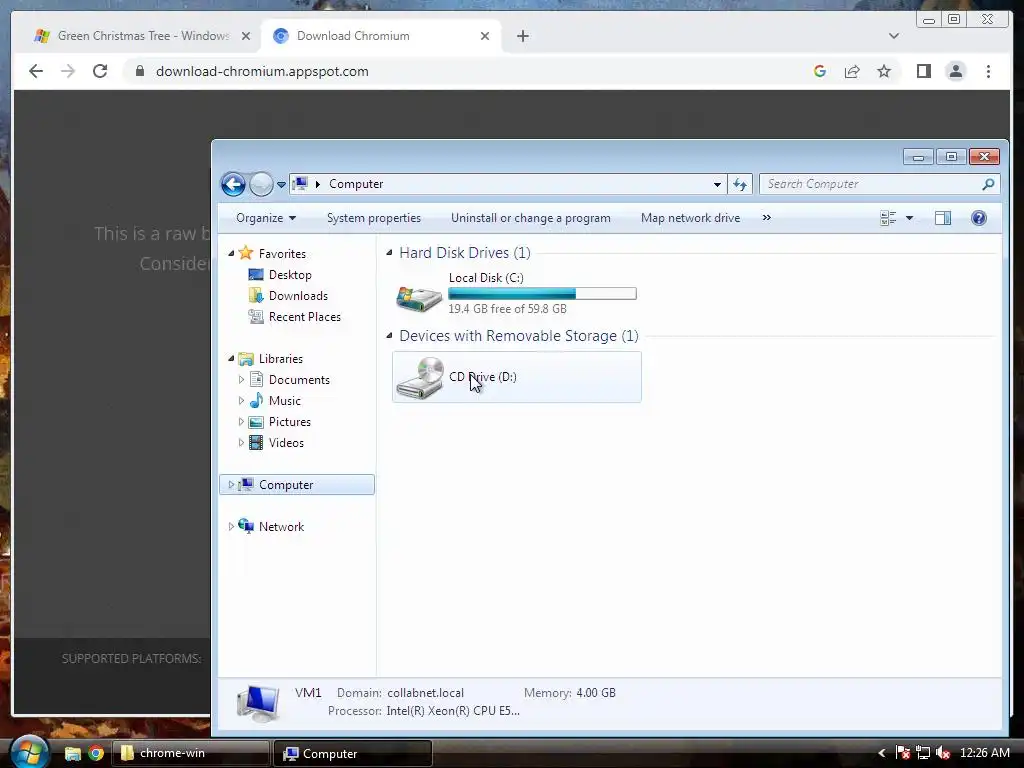Close the Green Christmas Tree tab
The height and width of the screenshot is (768, 1024).
246,36
